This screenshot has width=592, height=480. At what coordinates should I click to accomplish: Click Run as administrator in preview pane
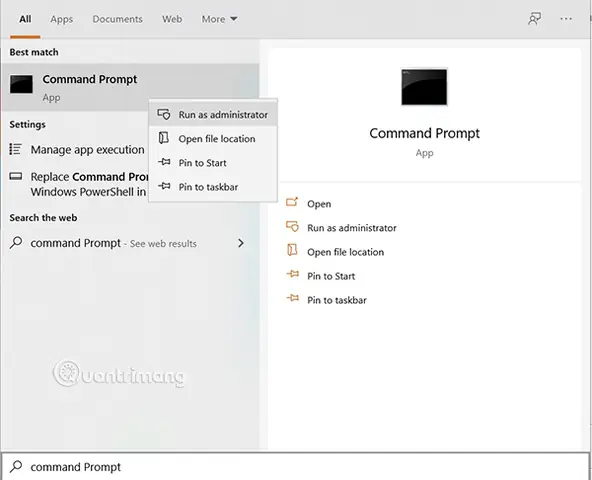tap(352, 228)
